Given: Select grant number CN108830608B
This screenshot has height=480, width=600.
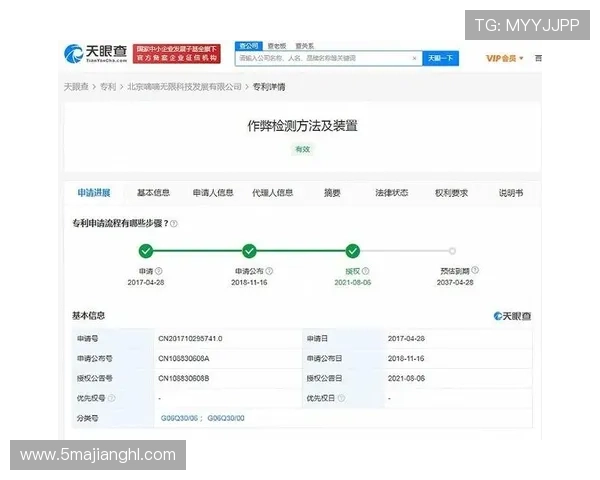Looking at the screenshot, I should click(184, 378).
